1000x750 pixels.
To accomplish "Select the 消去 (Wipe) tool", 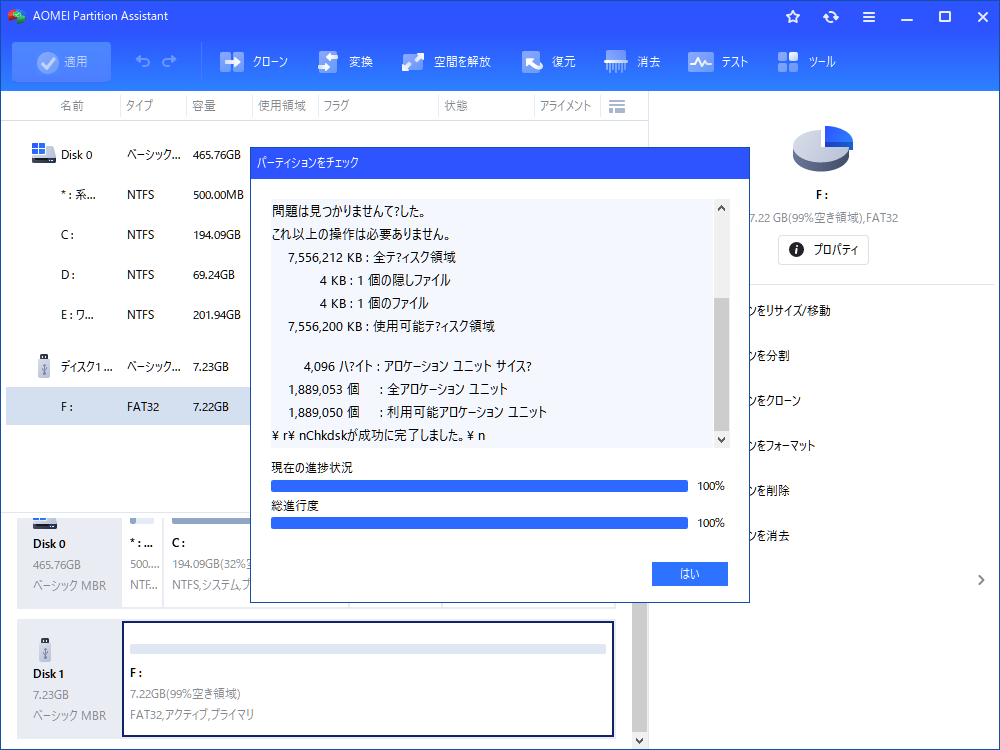I will [632, 61].
